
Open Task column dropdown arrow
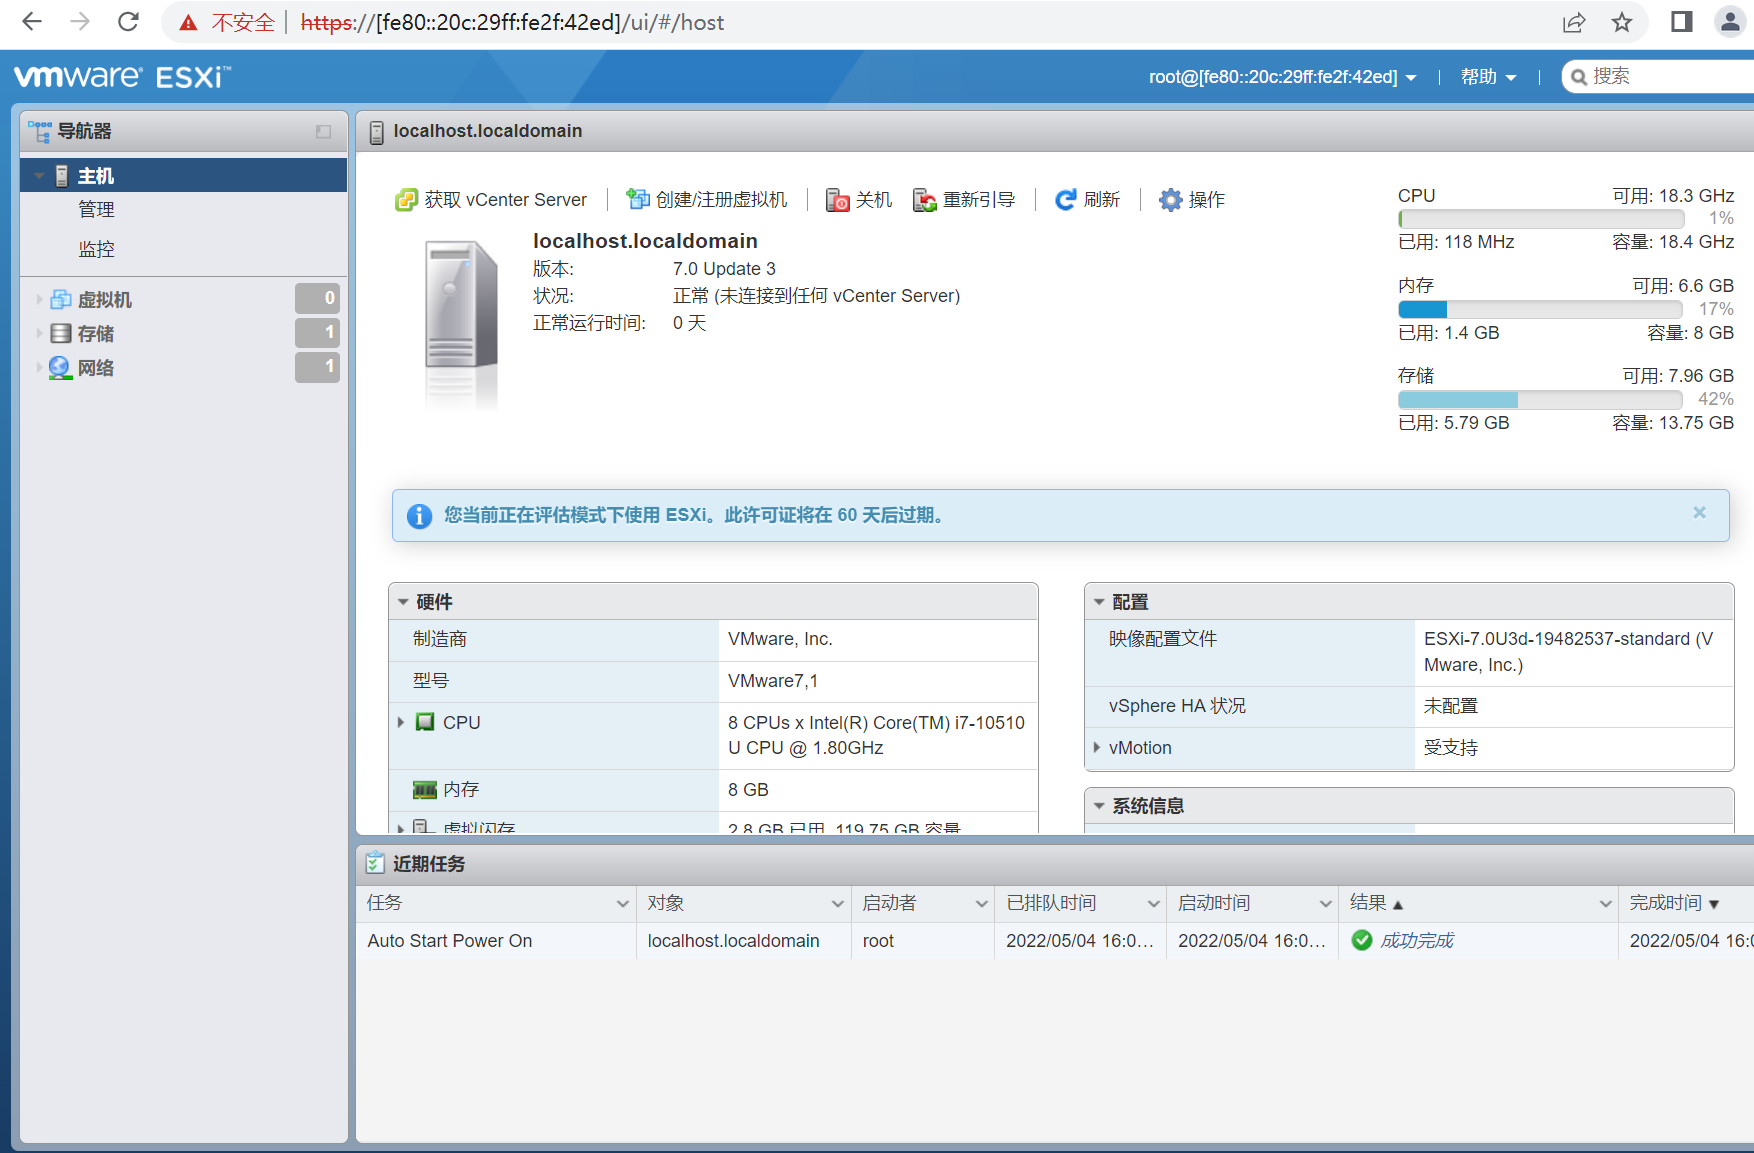(x=622, y=903)
